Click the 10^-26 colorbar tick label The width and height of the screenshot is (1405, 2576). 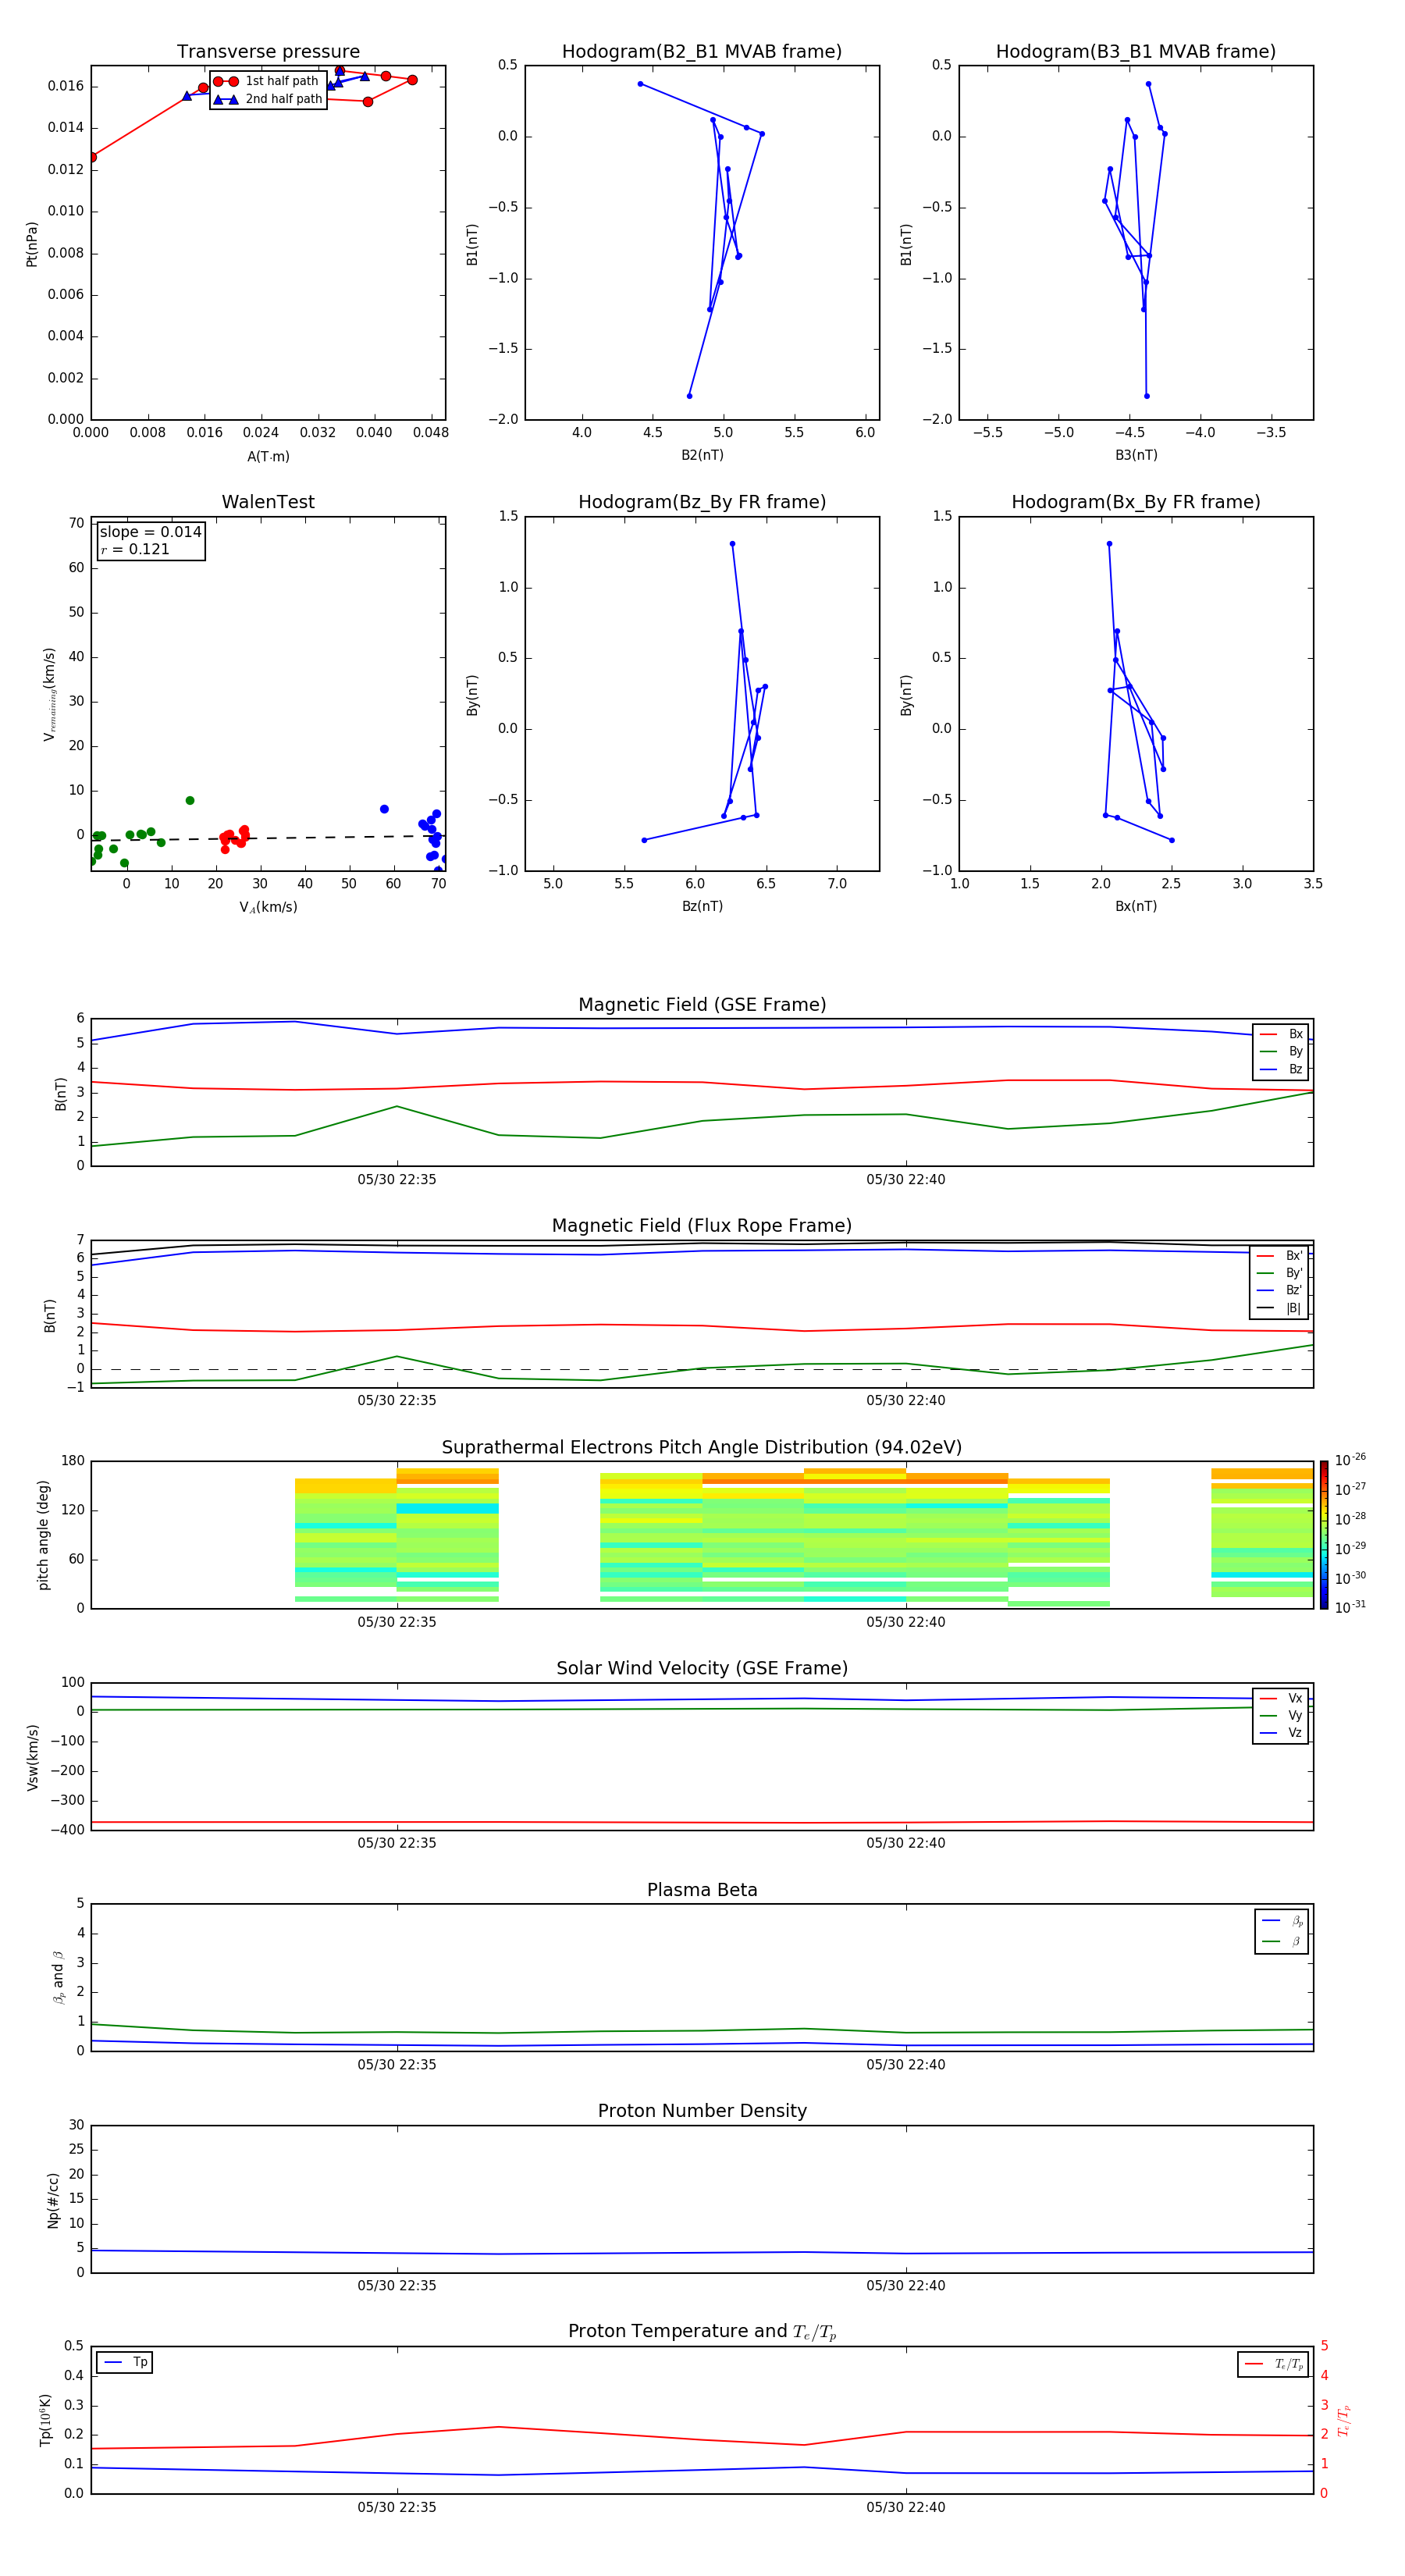pyautogui.click(x=1350, y=1459)
